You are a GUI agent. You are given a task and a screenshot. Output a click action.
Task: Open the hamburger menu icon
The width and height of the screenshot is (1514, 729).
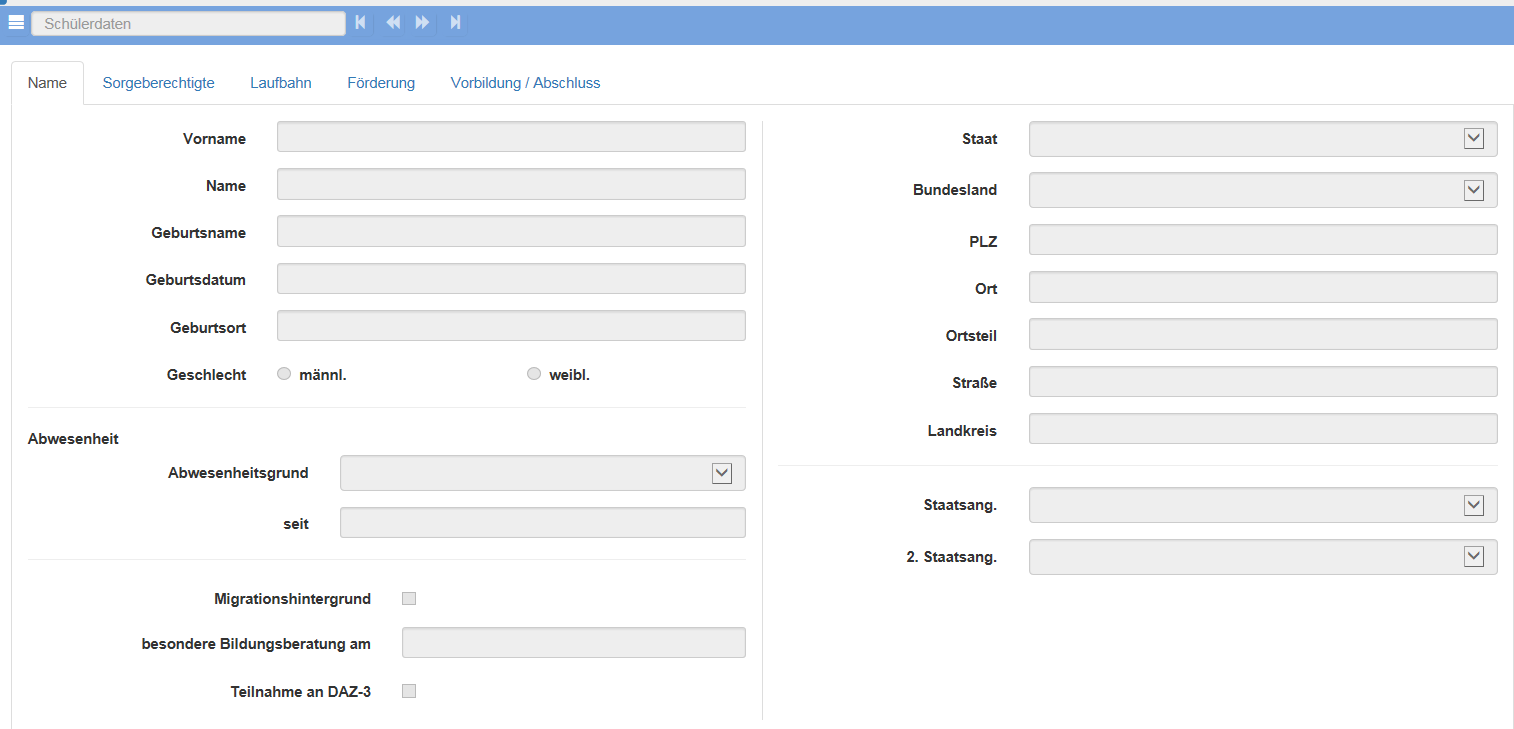(16, 22)
